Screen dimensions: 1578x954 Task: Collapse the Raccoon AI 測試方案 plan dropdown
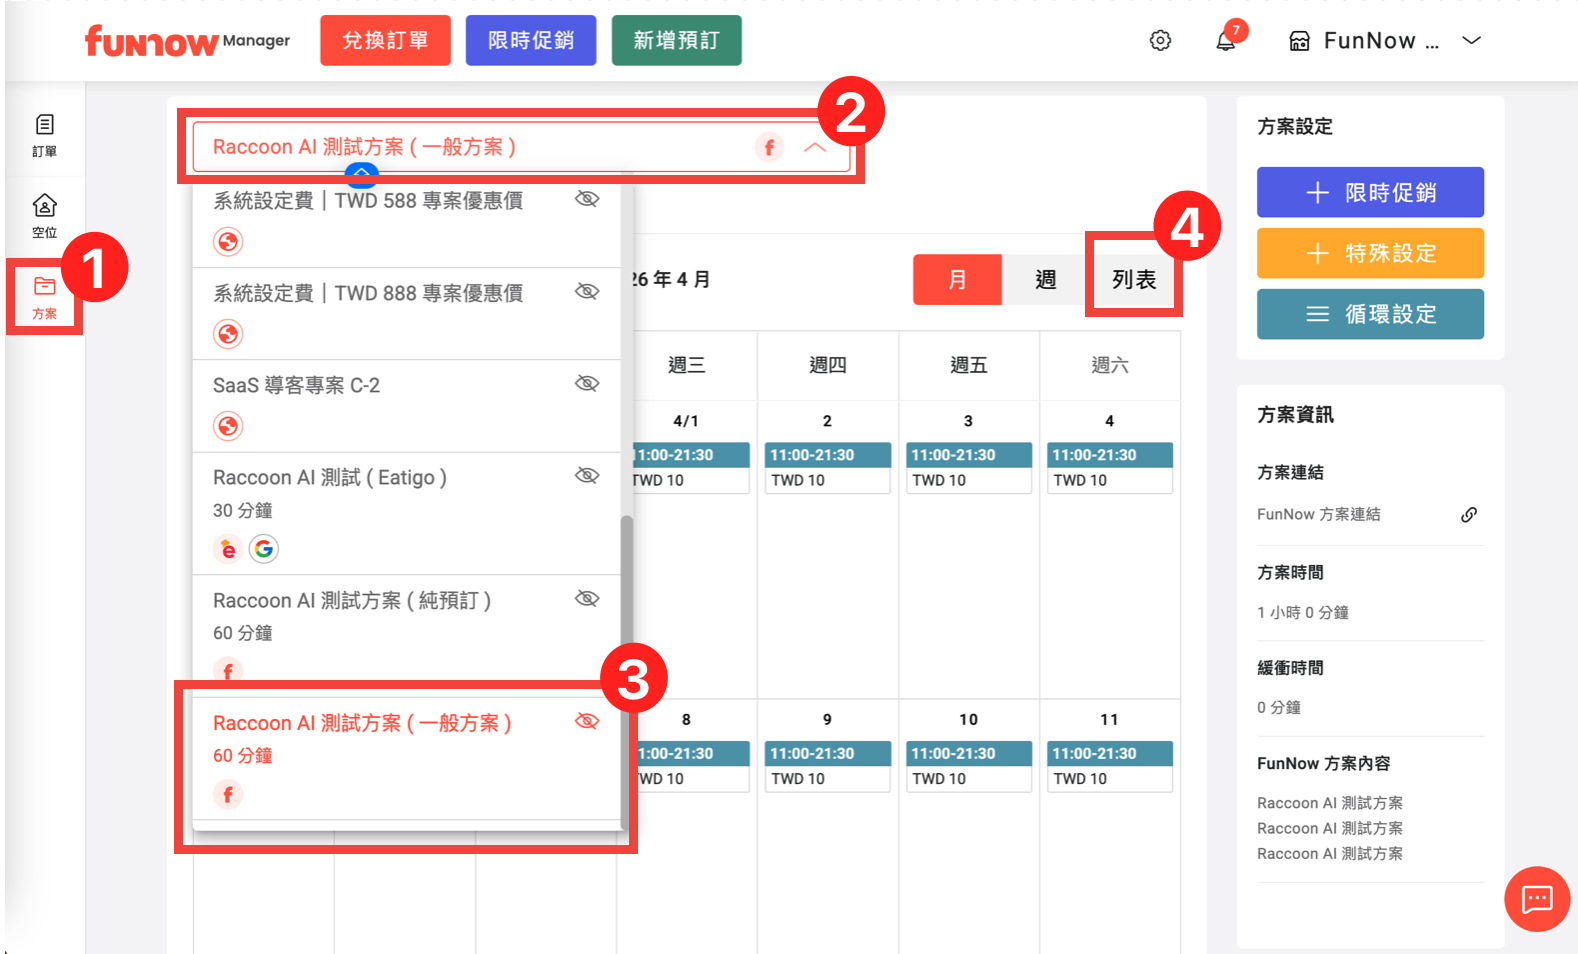click(x=815, y=147)
